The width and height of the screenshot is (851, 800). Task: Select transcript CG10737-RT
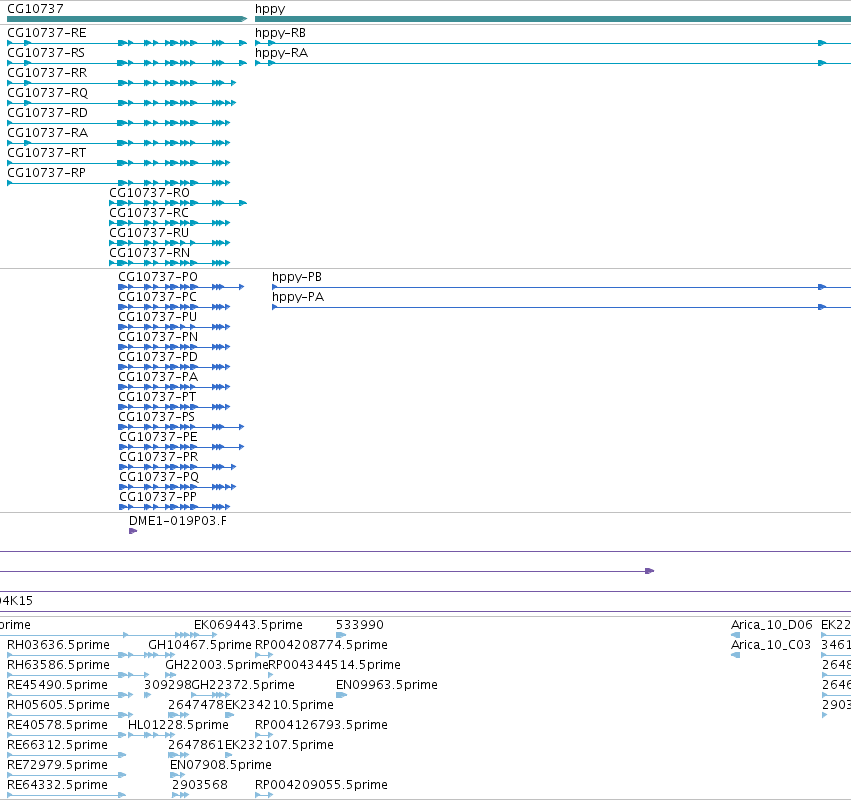(46, 153)
